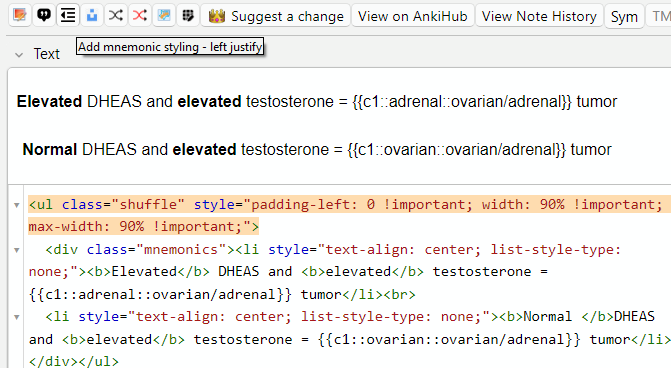Click the Elevated DHEAS line in the editor
The image size is (671, 368).
tap(317, 101)
